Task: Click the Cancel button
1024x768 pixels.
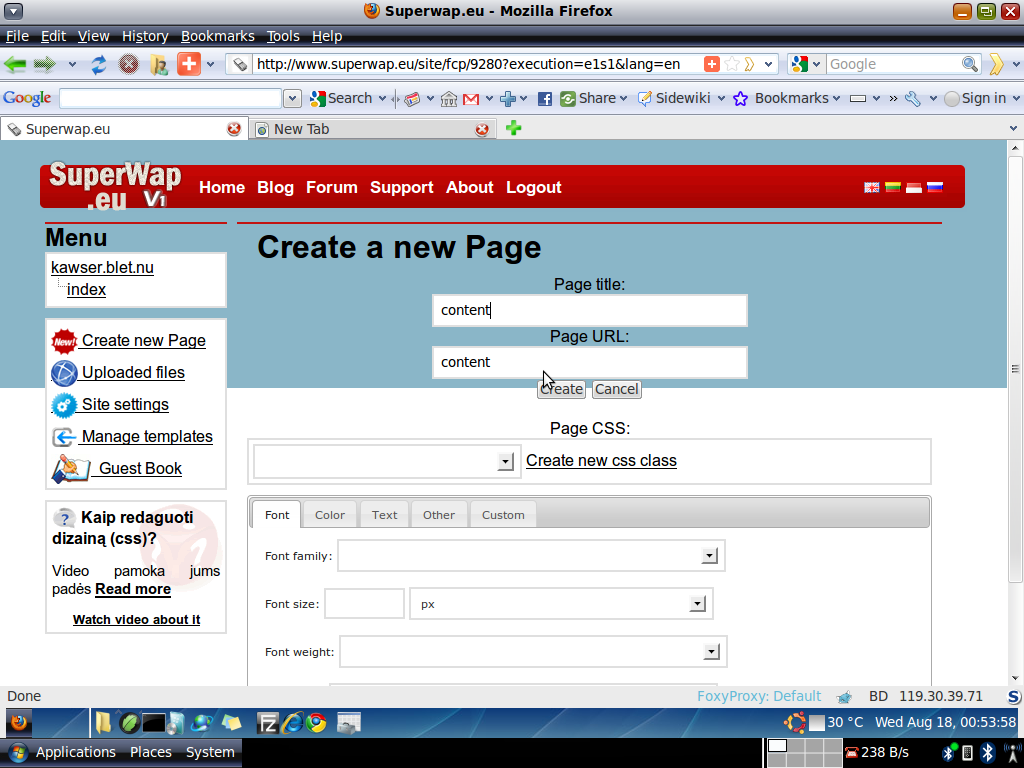Action: coord(616,389)
